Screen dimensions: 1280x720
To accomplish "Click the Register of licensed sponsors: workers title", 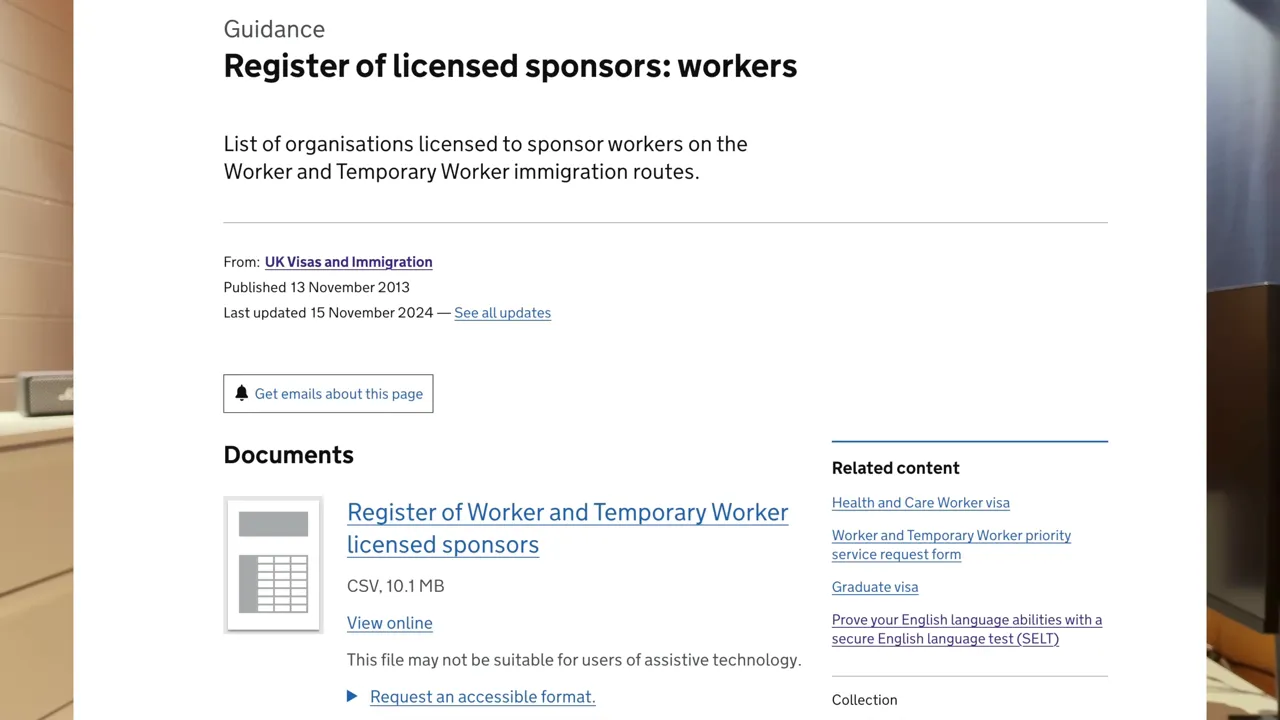I will coord(510,65).
